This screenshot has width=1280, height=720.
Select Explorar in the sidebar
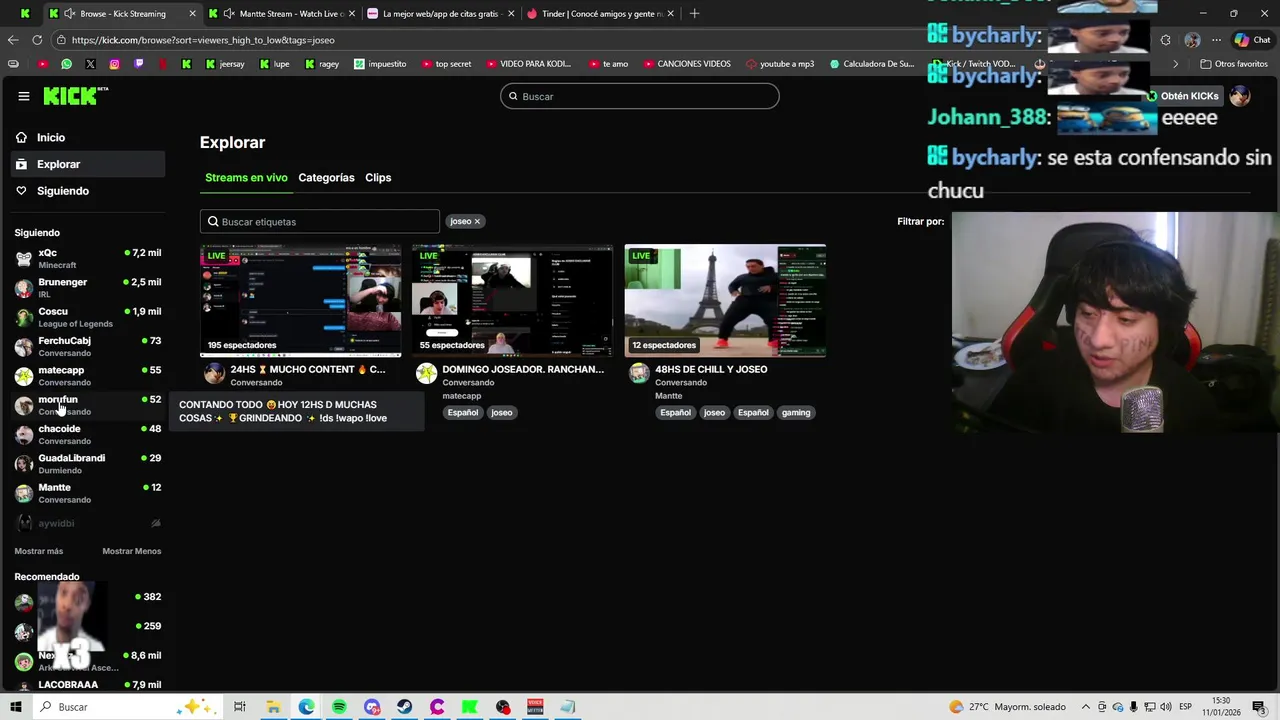click(88, 164)
